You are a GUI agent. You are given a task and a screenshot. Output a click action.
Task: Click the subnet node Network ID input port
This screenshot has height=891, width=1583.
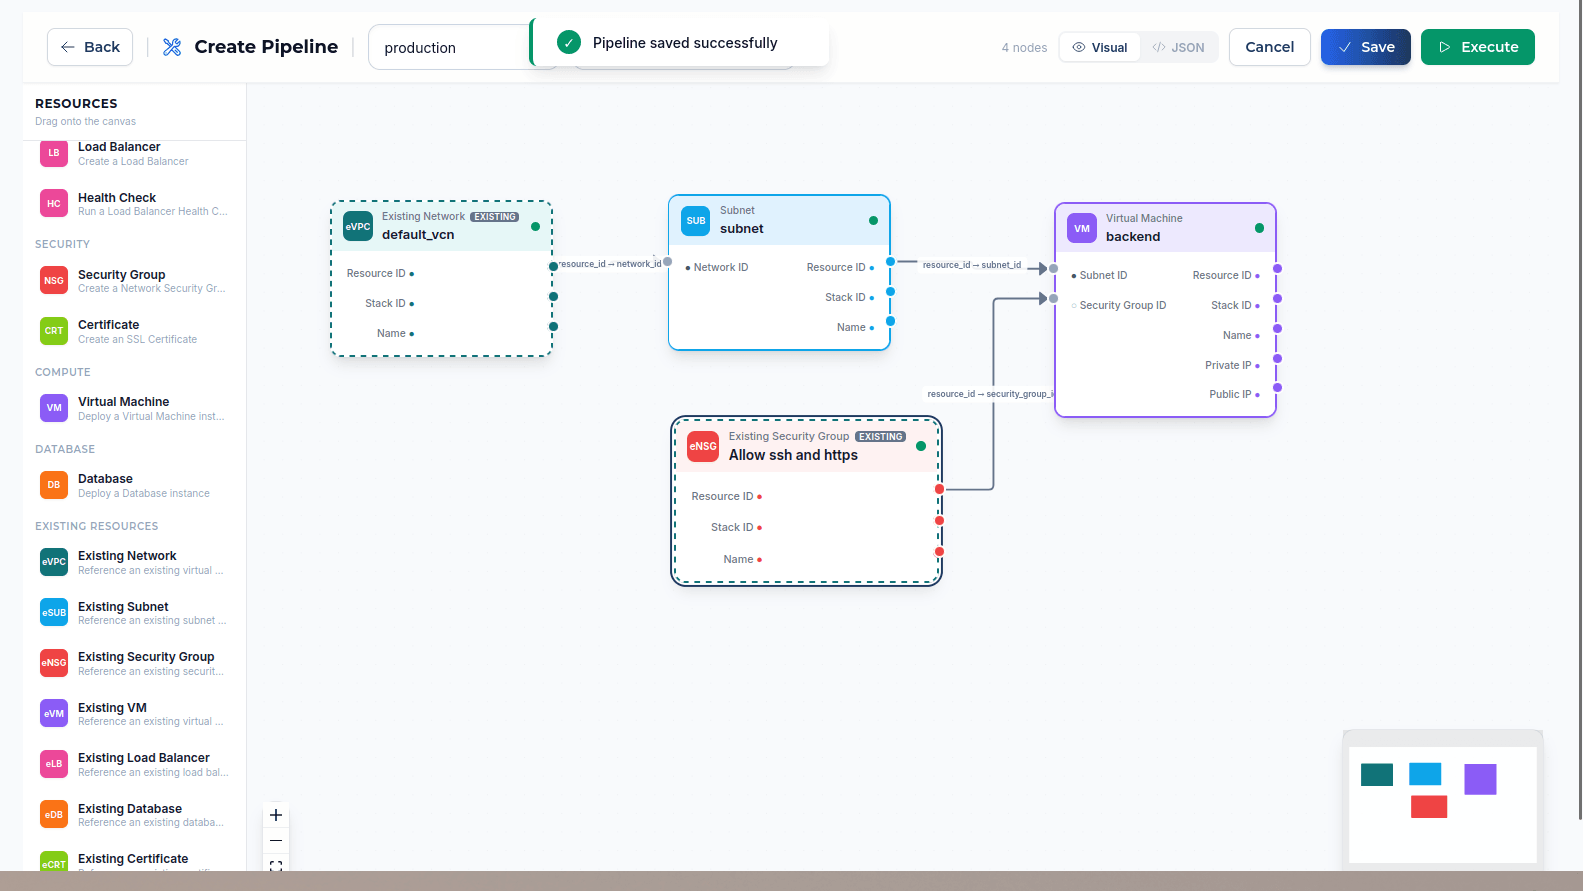[668, 262]
